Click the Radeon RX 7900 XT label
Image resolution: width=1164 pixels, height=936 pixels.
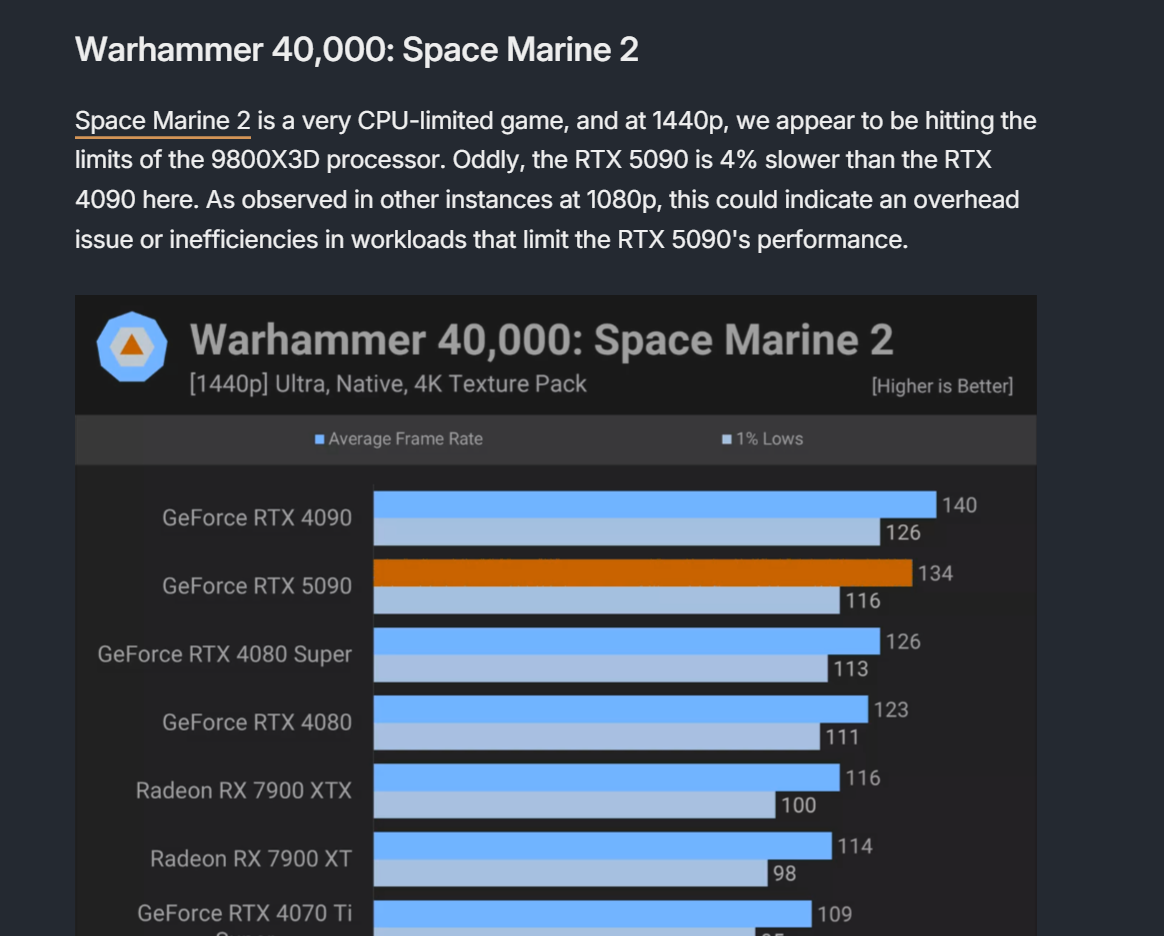click(251, 859)
